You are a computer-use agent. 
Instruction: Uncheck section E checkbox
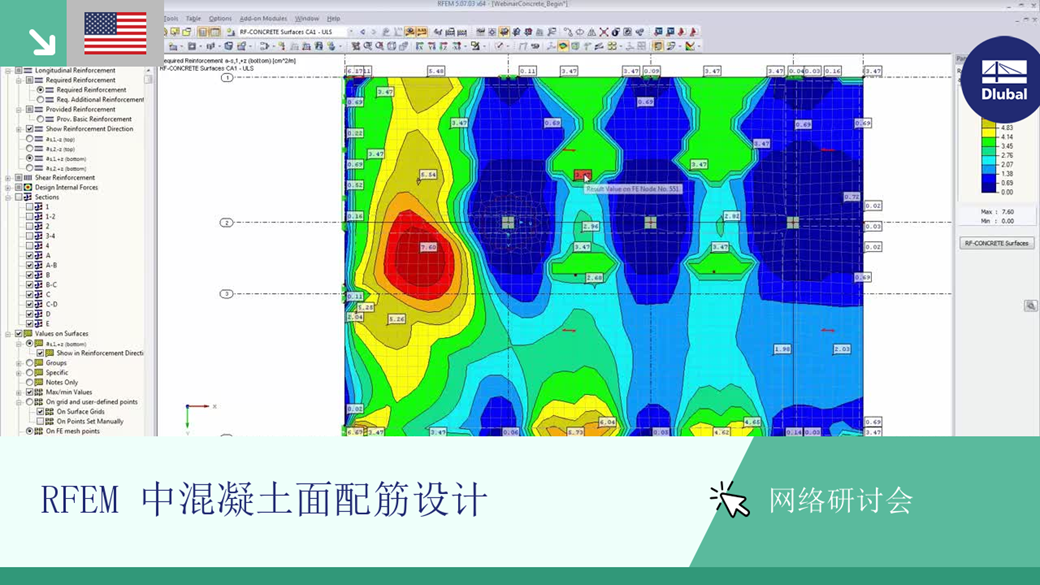pyautogui.click(x=29, y=324)
